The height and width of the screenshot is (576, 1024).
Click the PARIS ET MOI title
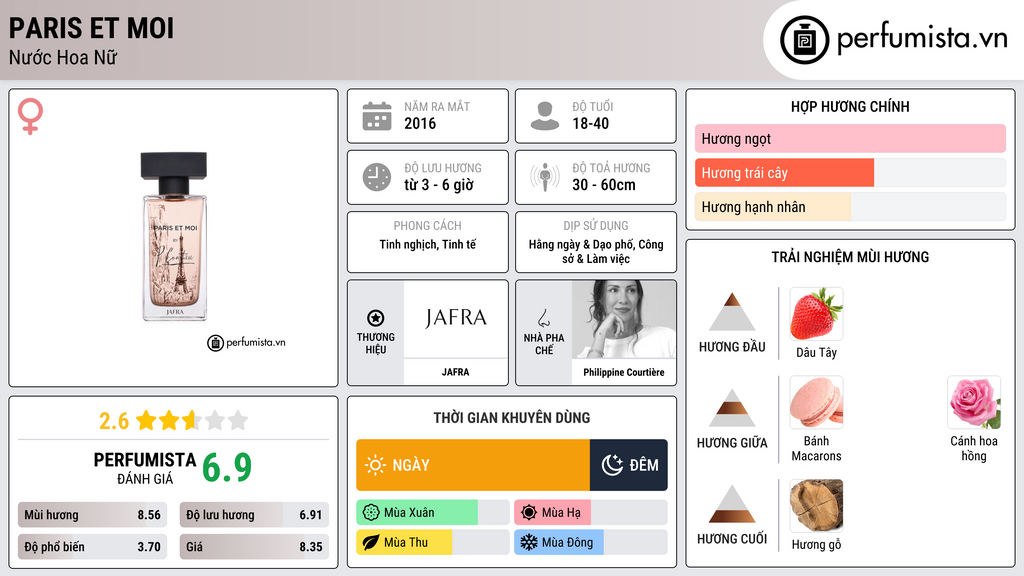[91, 28]
